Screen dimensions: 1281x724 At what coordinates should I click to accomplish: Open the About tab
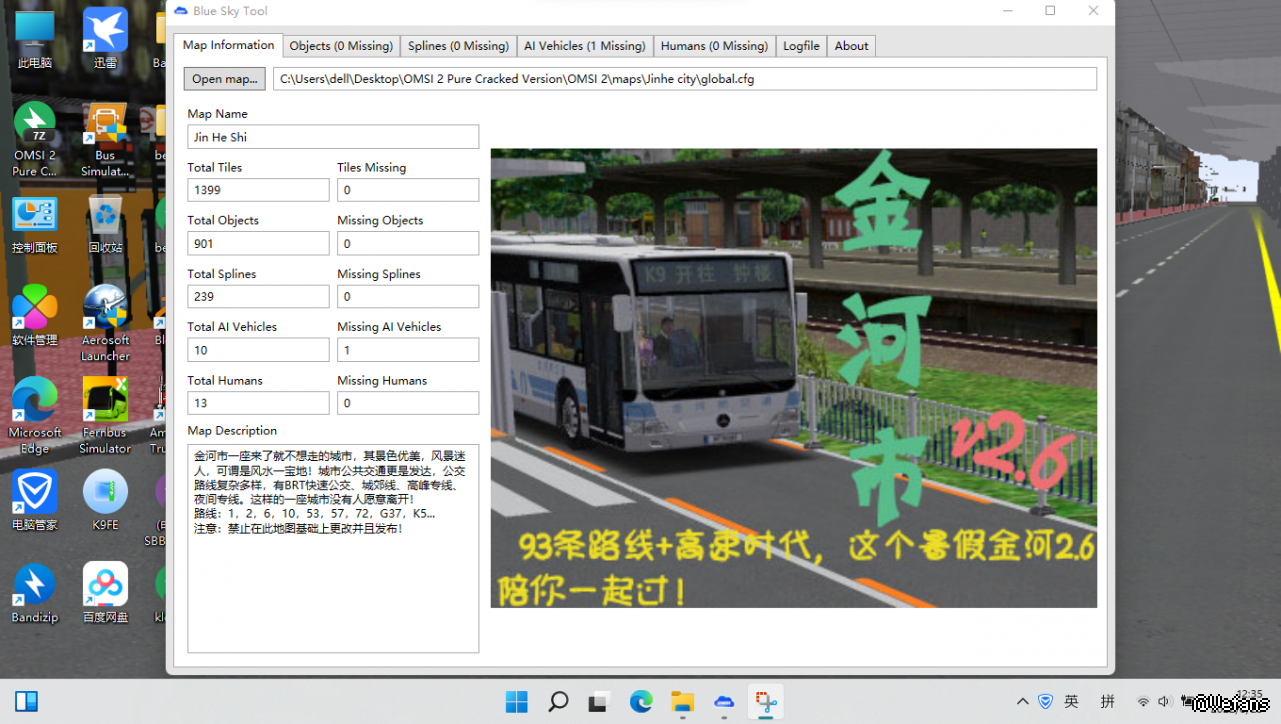click(851, 46)
